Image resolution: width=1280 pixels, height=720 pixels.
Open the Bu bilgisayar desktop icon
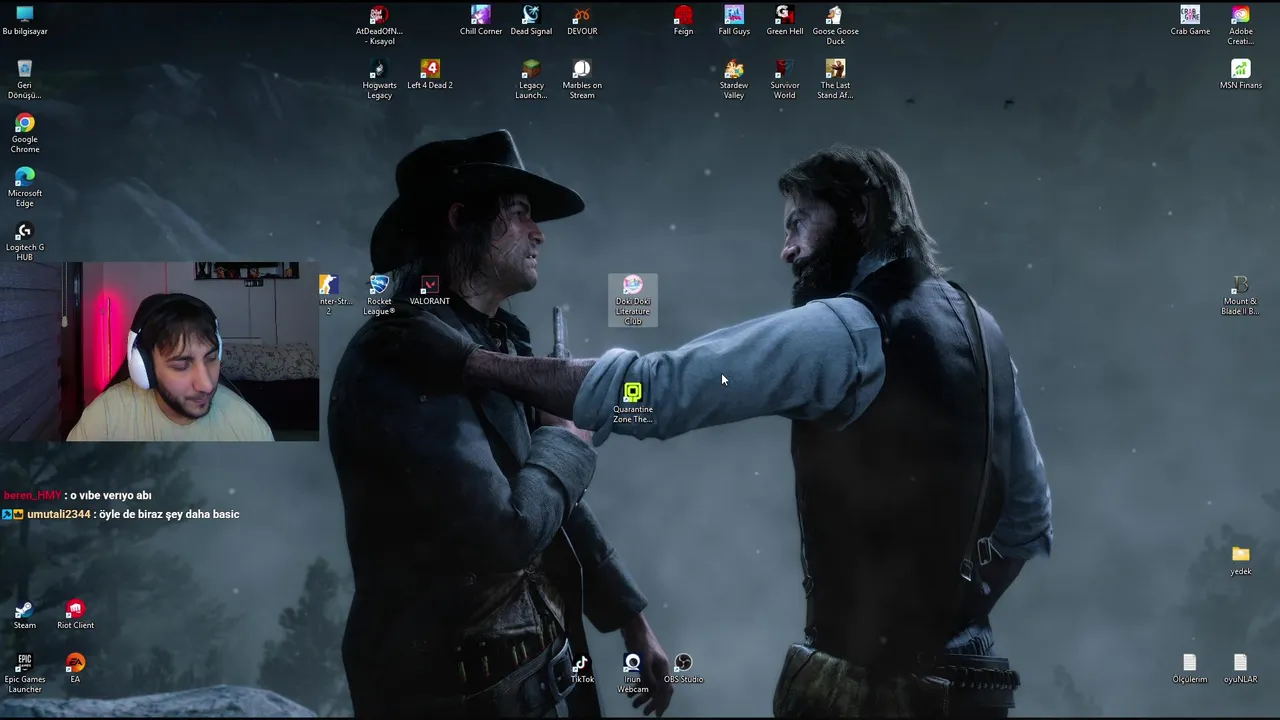pyautogui.click(x=25, y=21)
